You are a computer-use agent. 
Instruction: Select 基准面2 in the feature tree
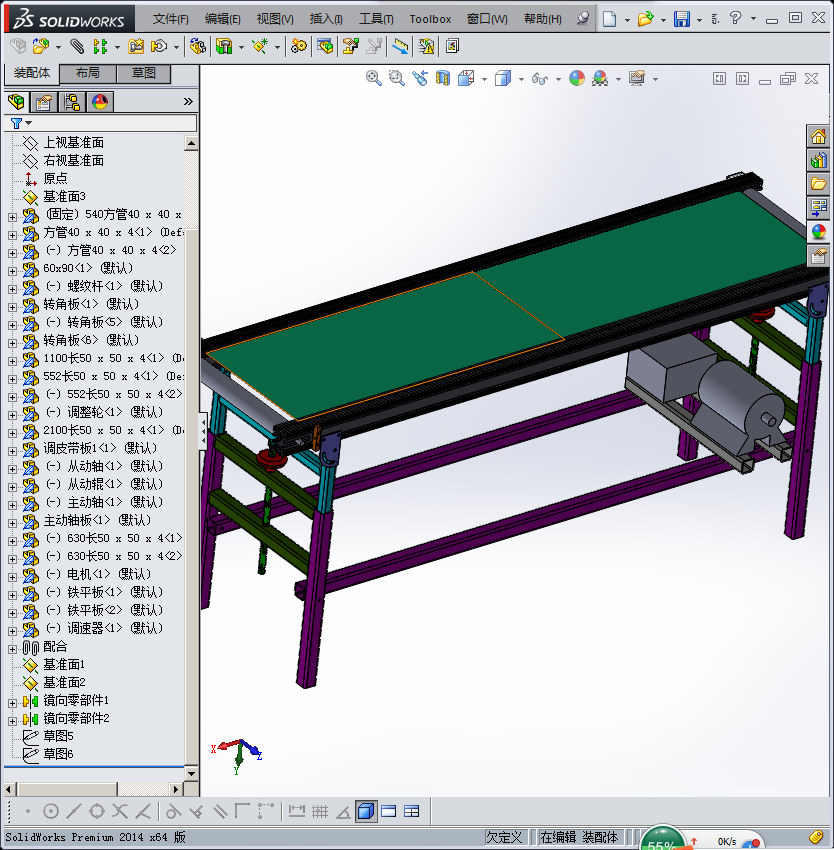click(64, 682)
